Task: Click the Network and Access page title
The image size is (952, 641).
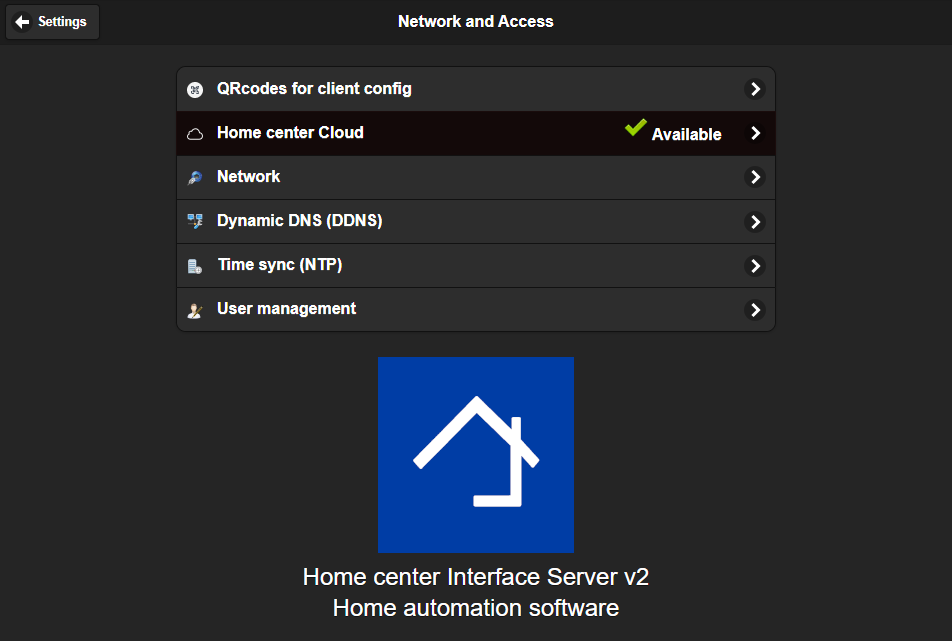Action: tap(475, 21)
